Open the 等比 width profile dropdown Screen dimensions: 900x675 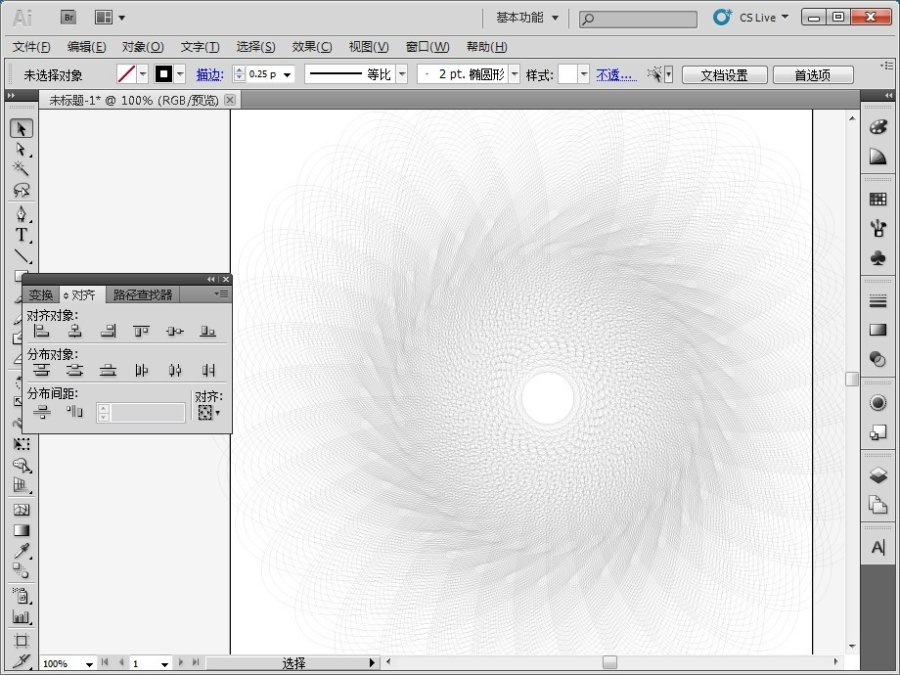[x=402, y=74]
